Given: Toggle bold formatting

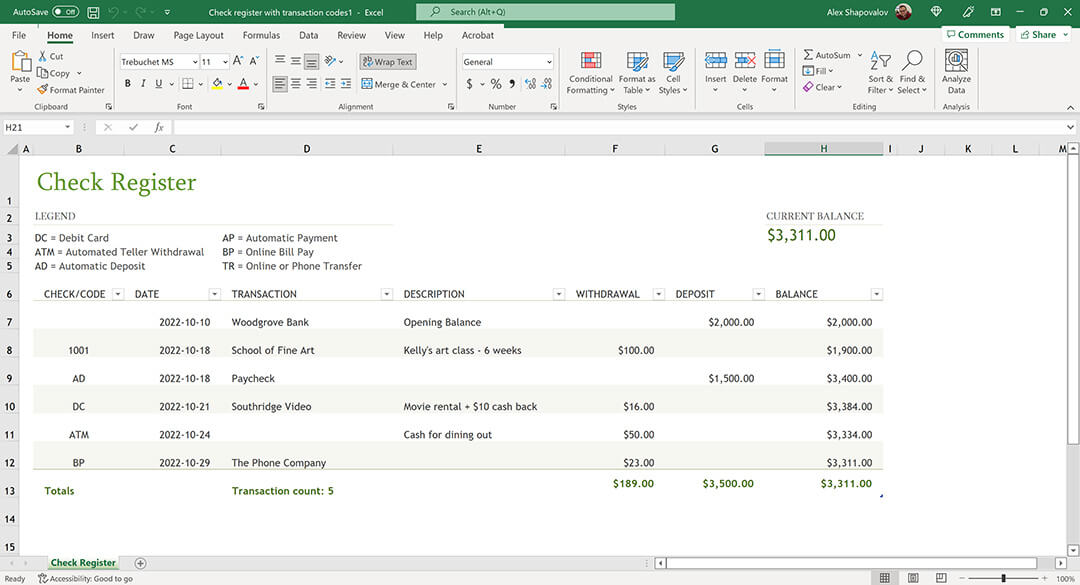Looking at the screenshot, I should (127, 84).
